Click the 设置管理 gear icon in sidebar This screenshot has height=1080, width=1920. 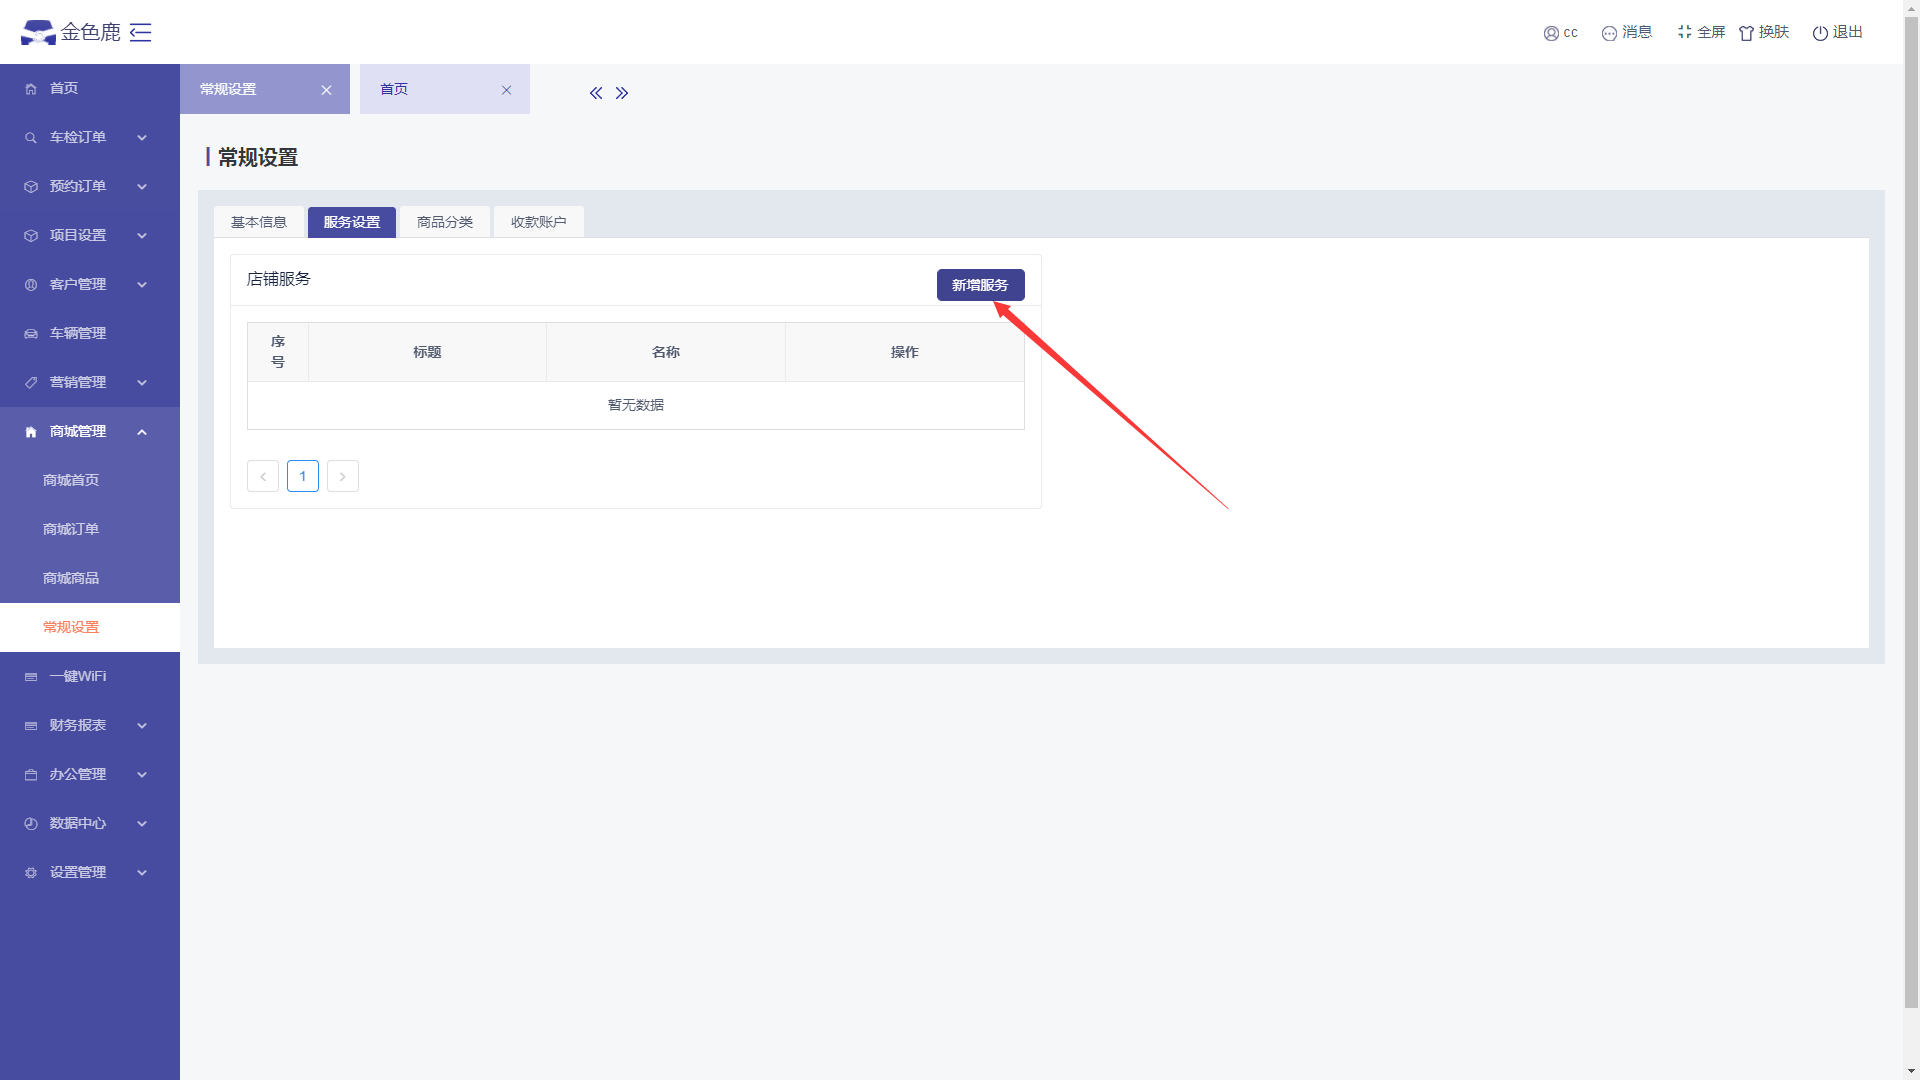tap(31, 873)
